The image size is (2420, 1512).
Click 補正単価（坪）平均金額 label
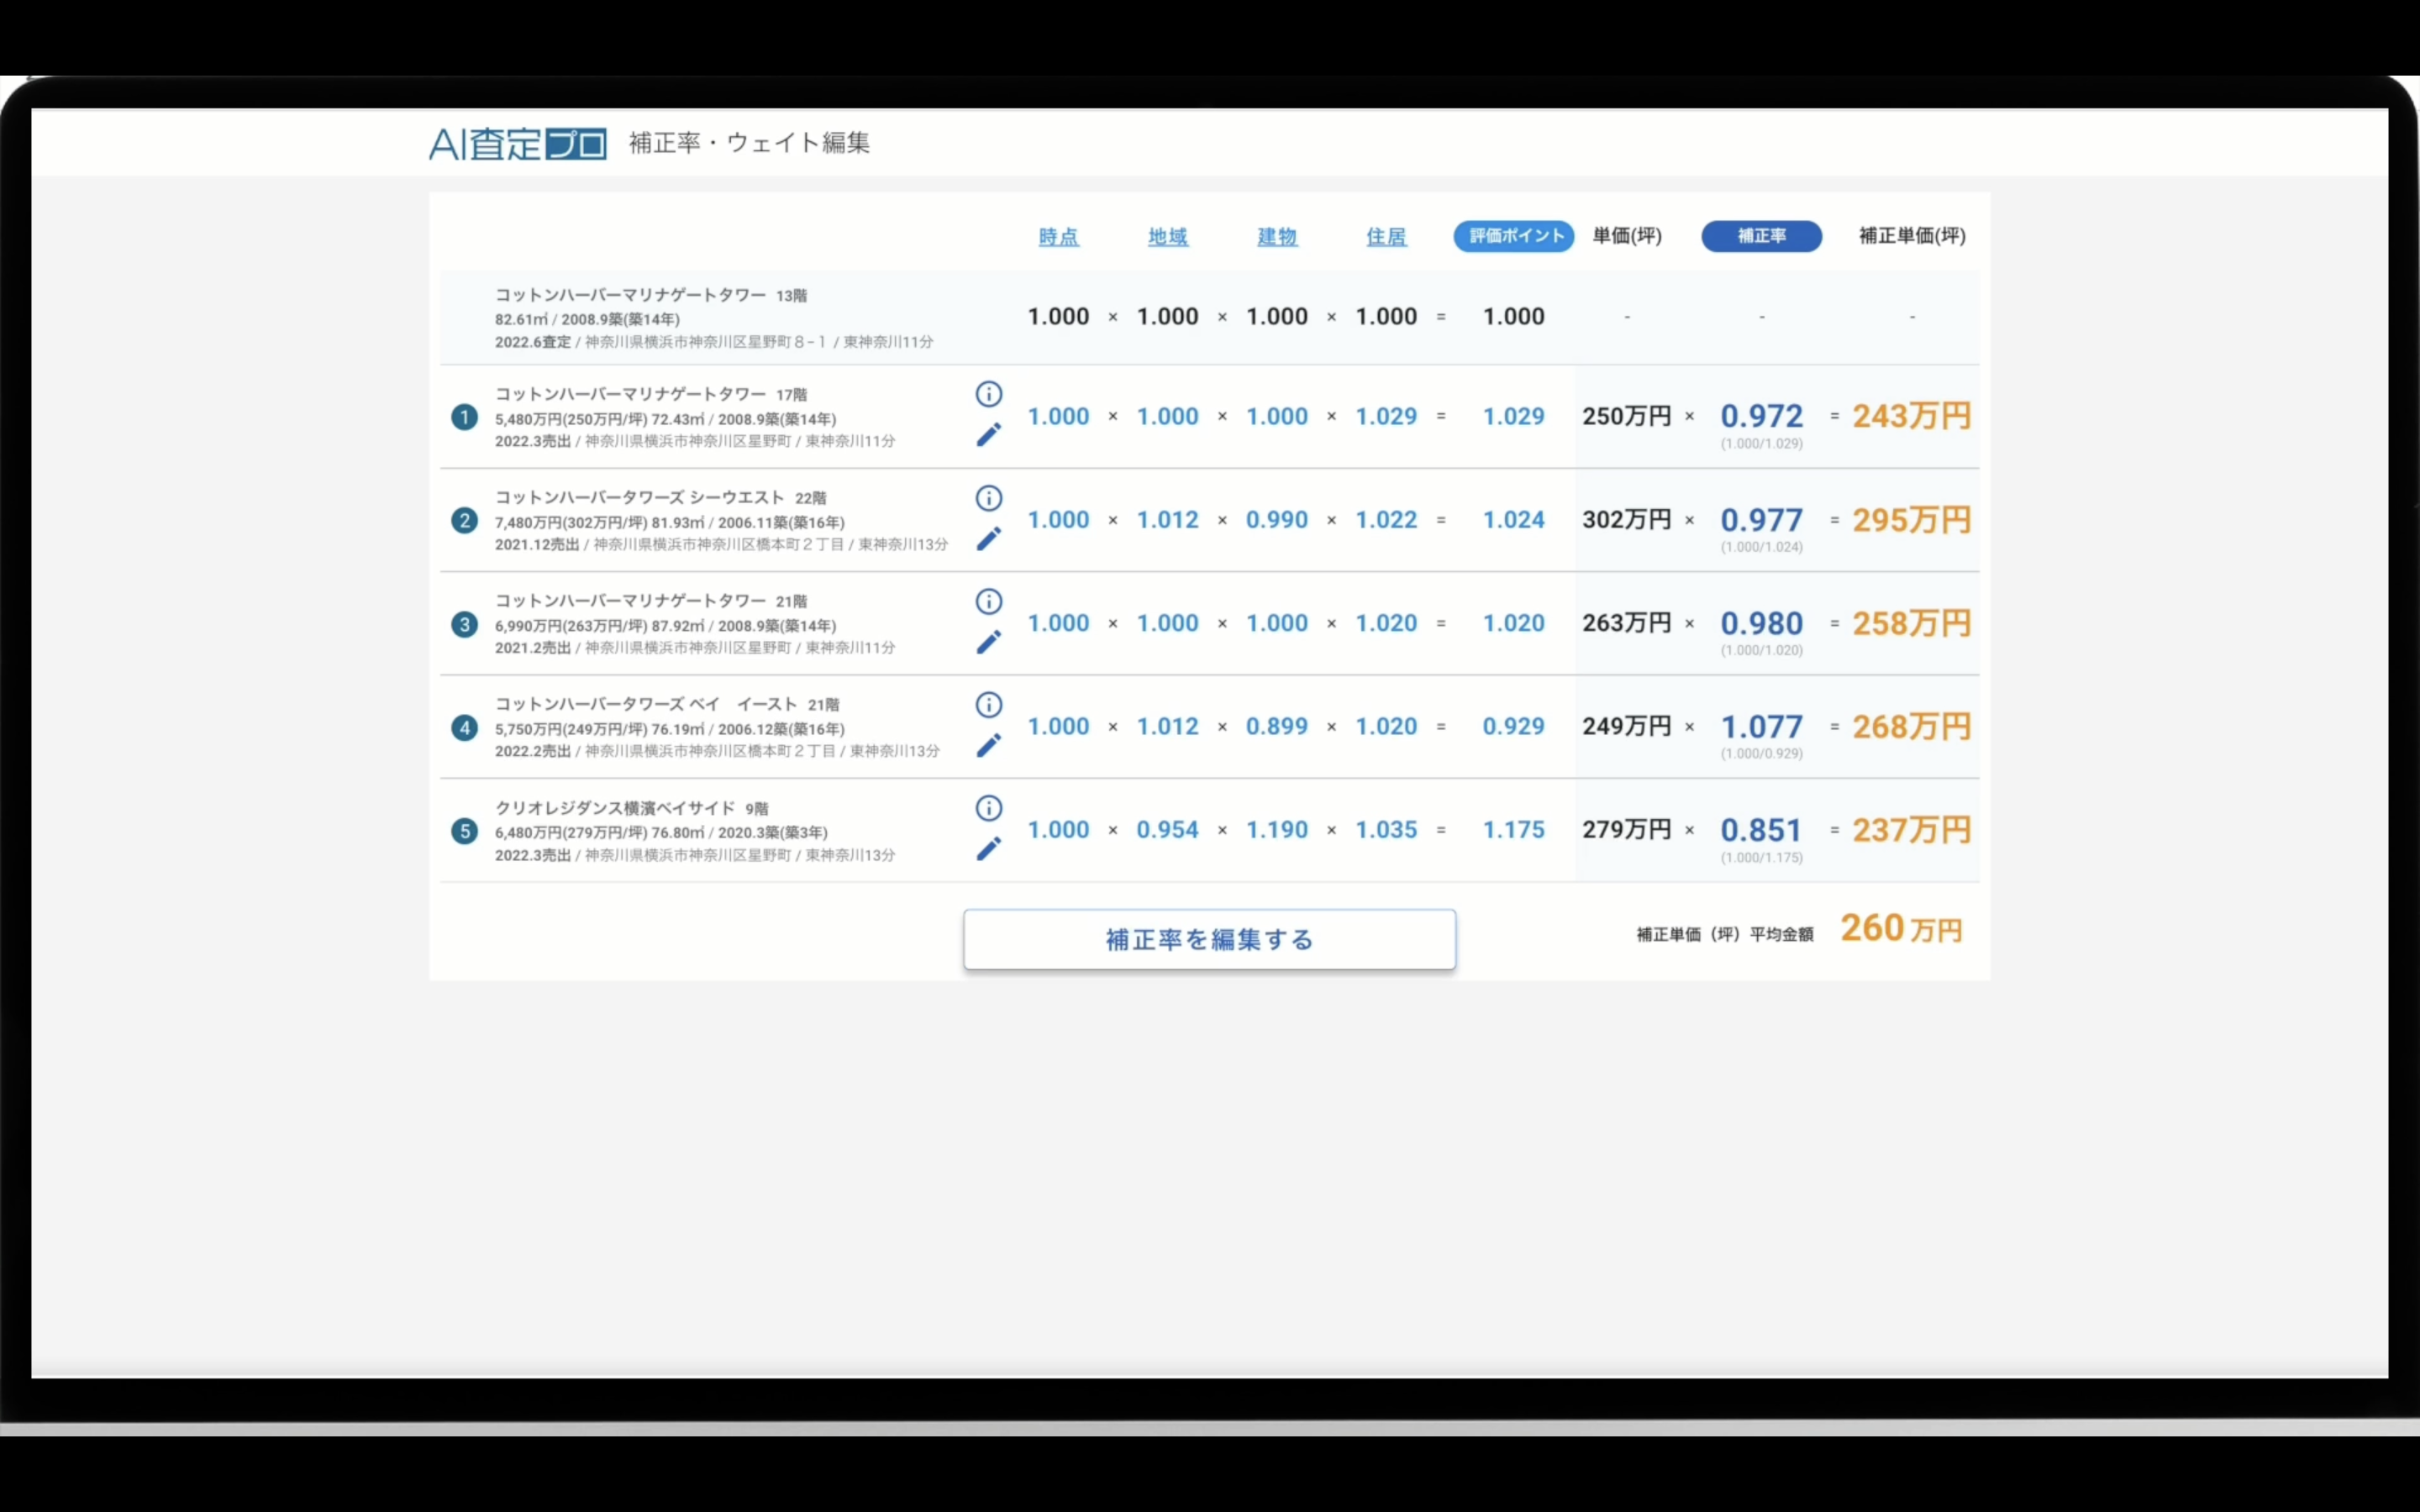pyautogui.click(x=1724, y=935)
